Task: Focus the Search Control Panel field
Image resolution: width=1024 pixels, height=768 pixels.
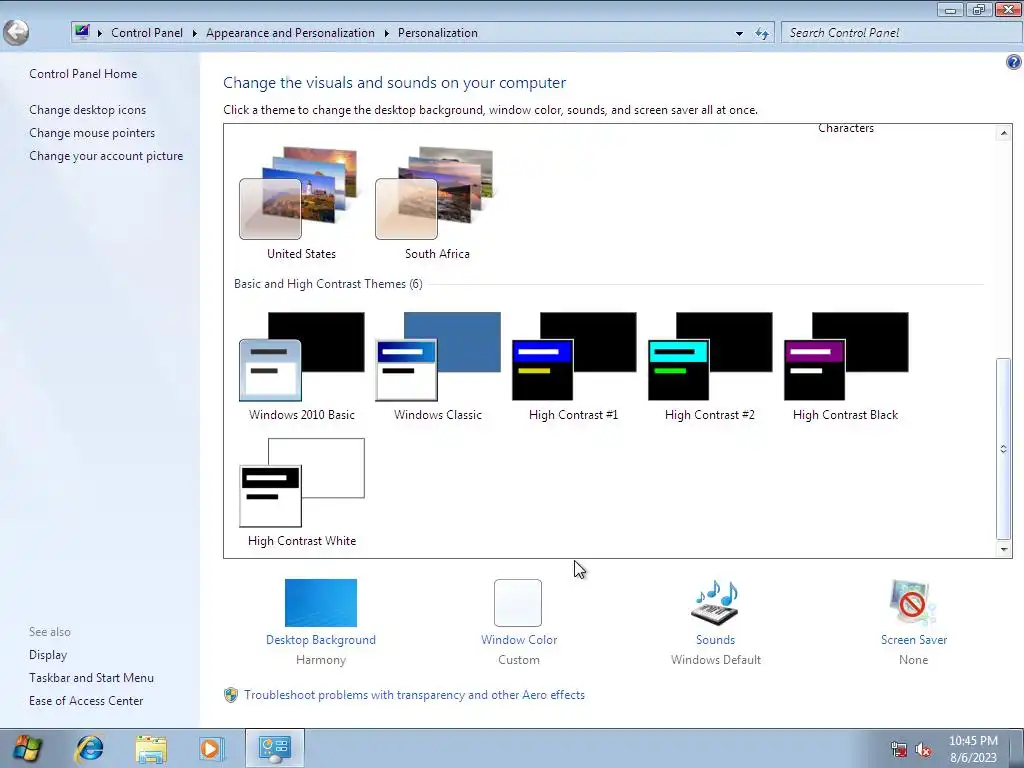Action: coord(902,33)
